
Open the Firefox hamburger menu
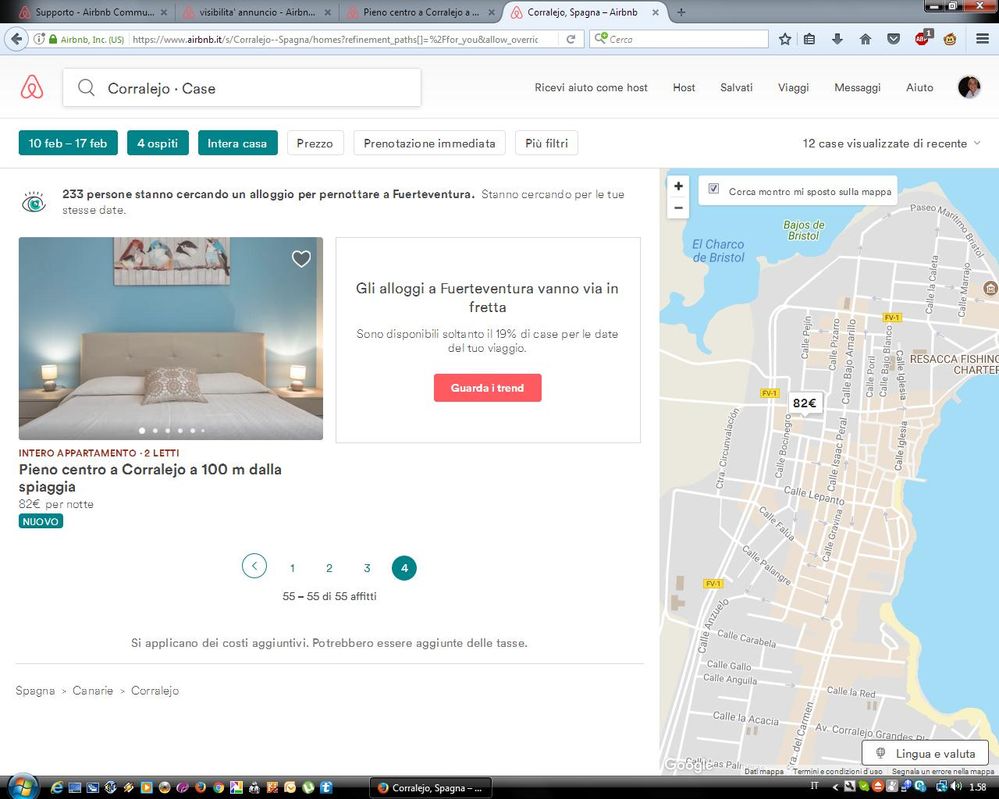click(982, 39)
